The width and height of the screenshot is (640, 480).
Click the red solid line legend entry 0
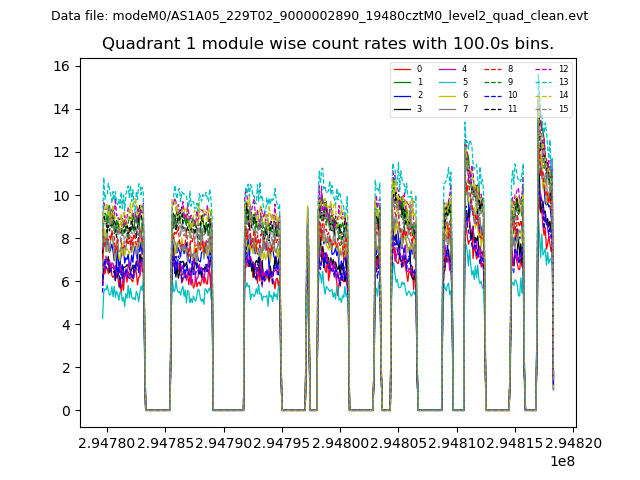408,69
